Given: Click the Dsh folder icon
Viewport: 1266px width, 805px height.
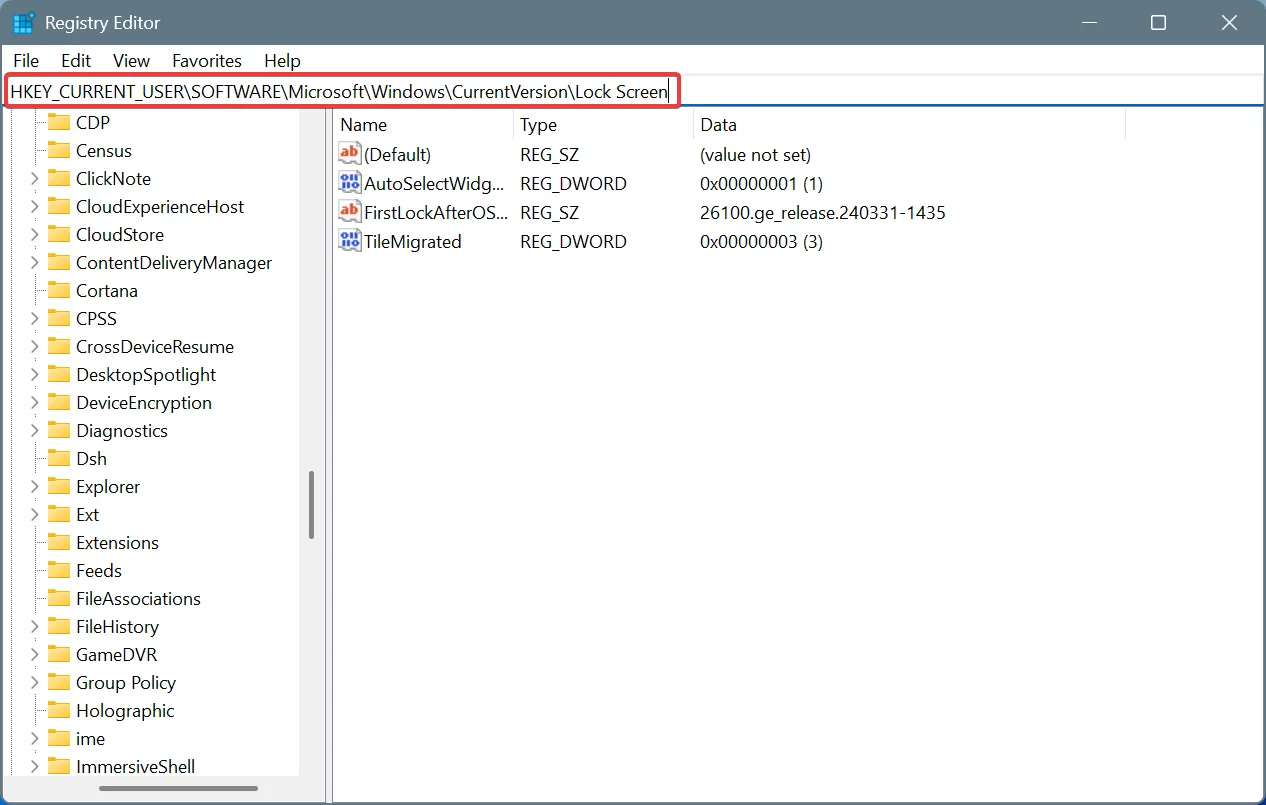Looking at the screenshot, I should coord(59,458).
